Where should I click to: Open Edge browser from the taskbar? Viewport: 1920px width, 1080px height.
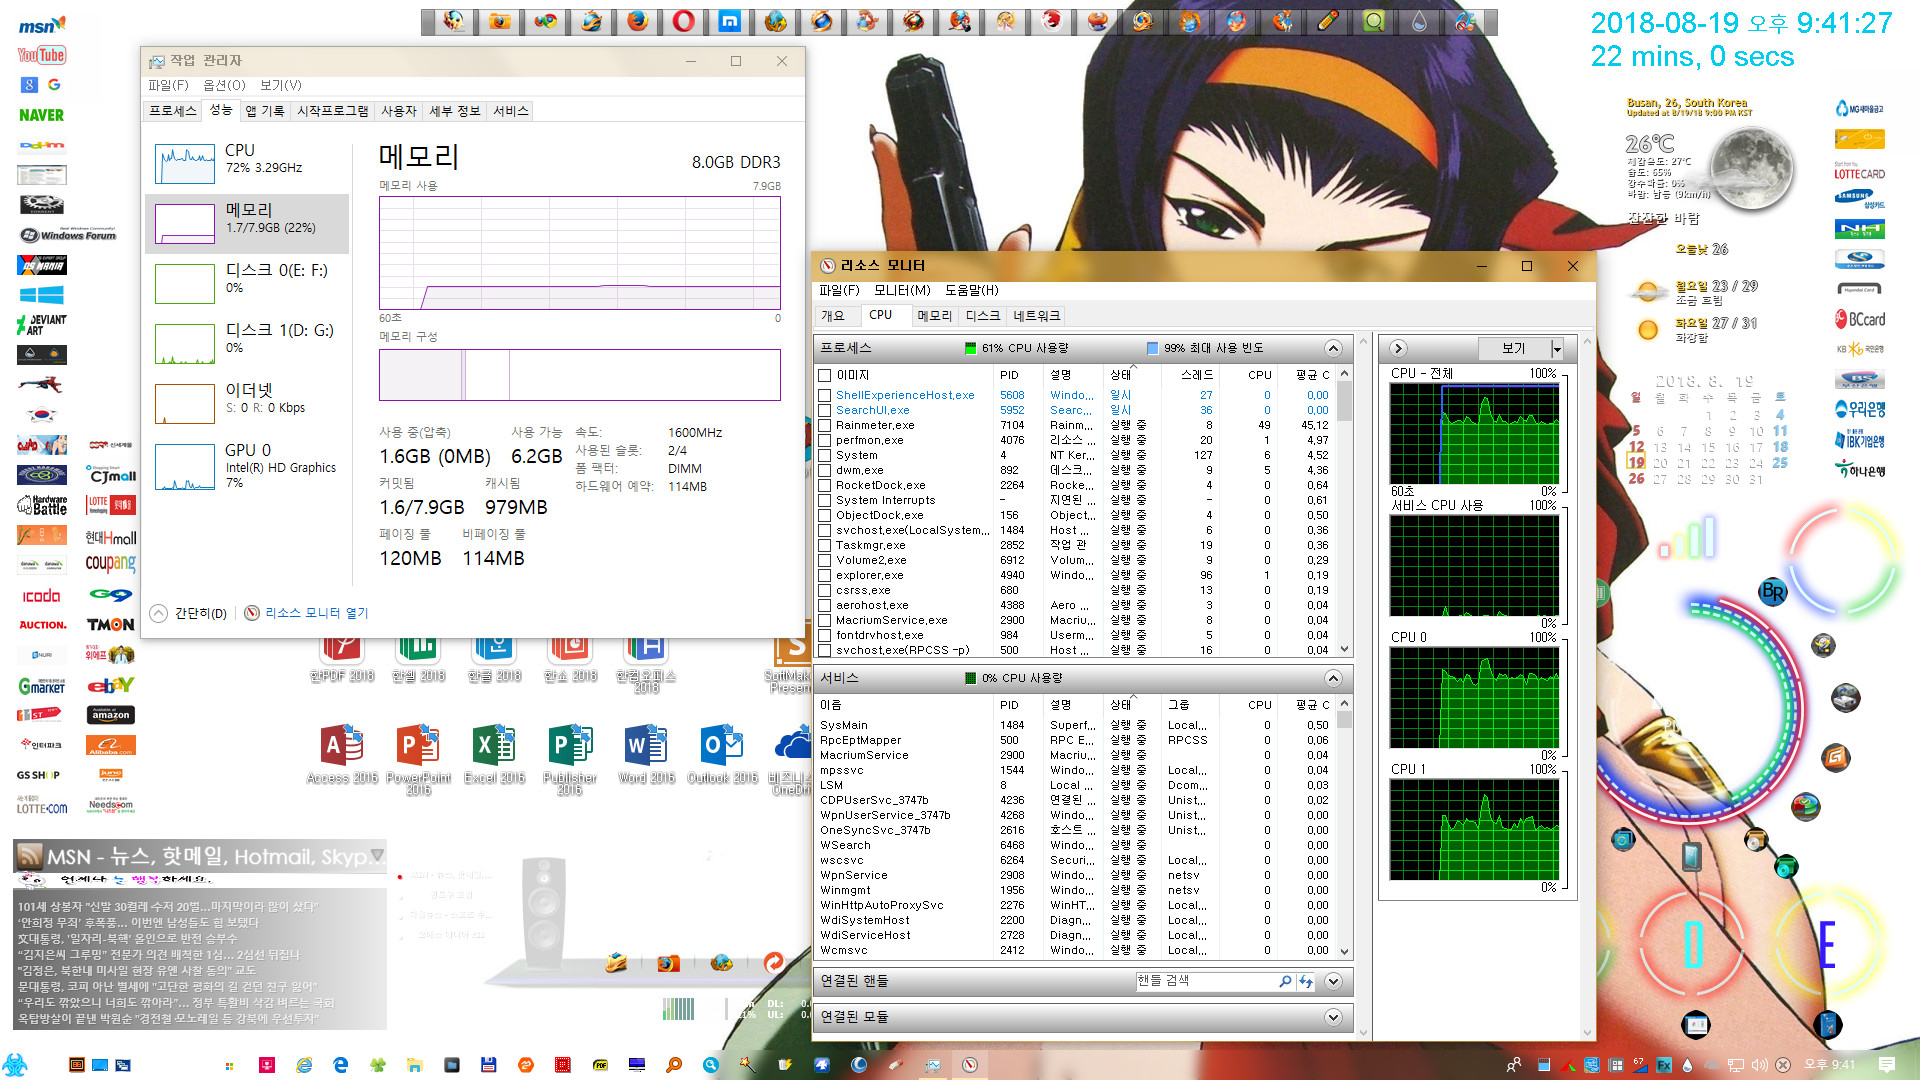pyautogui.click(x=341, y=1065)
